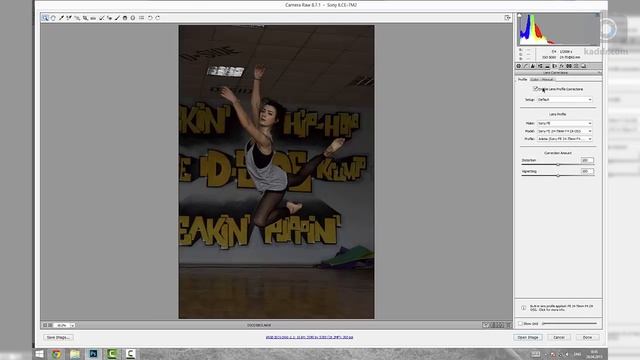Screen dimensions: 640x360
Task: Open the Presets panel icon
Action: tap(576, 66)
